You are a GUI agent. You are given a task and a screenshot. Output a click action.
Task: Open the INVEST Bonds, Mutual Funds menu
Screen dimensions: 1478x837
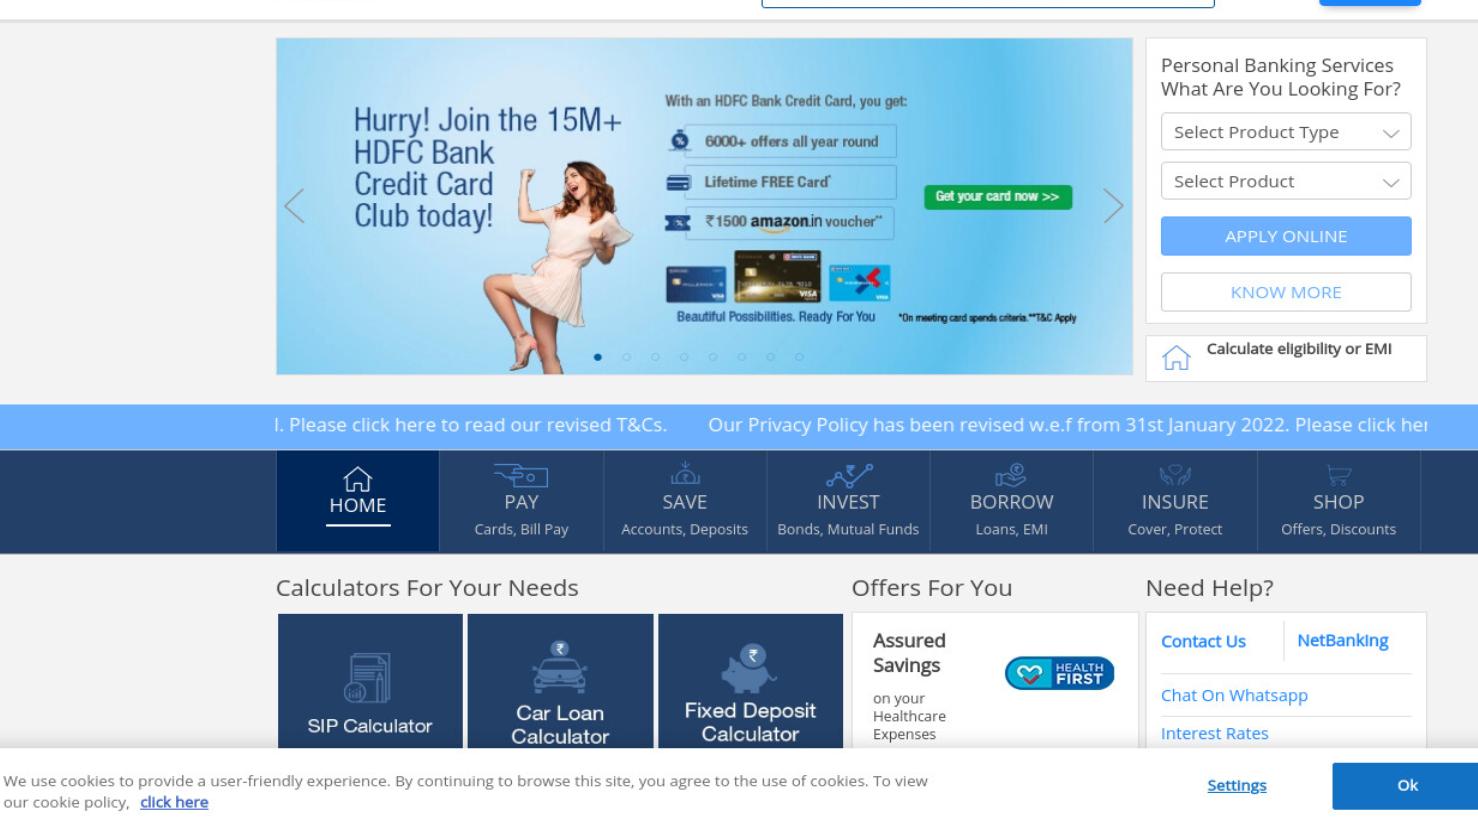pos(848,501)
